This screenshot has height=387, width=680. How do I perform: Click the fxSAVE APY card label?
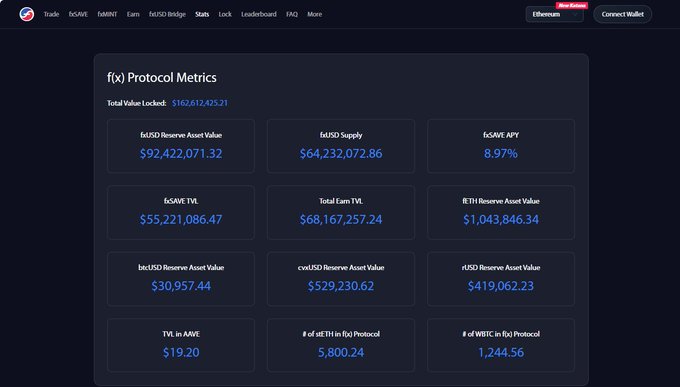point(501,135)
